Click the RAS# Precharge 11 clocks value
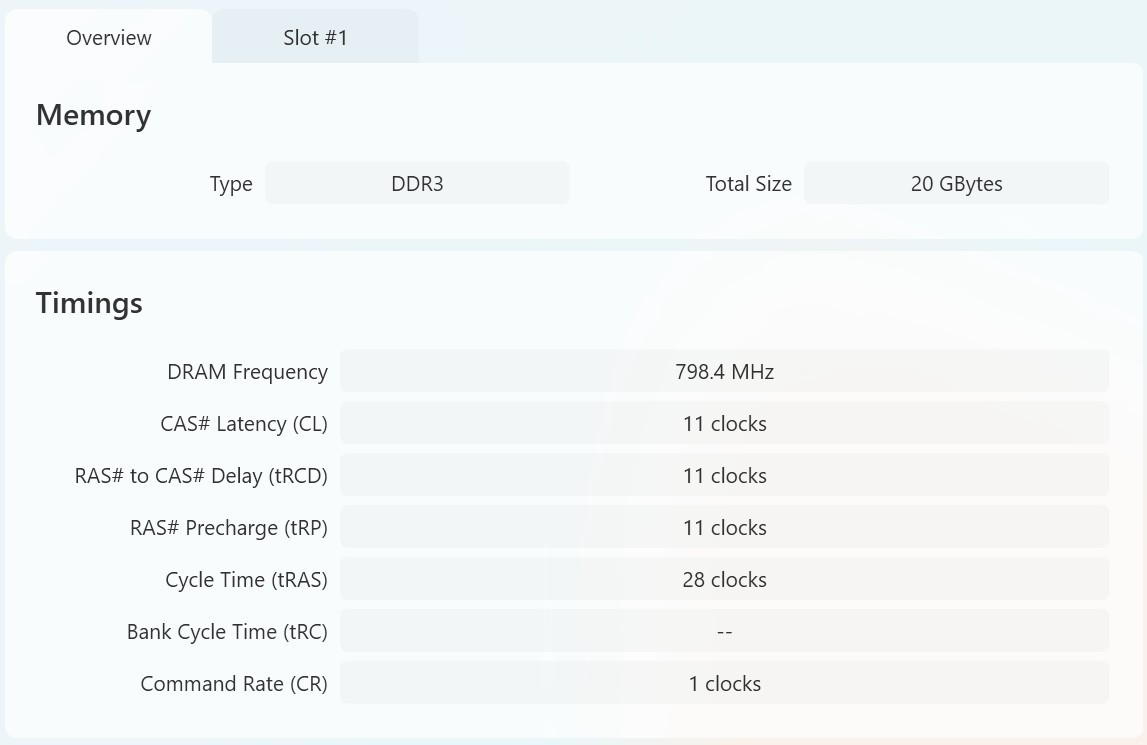The image size is (1147, 745). pyautogui.click(x=724, y=527)
